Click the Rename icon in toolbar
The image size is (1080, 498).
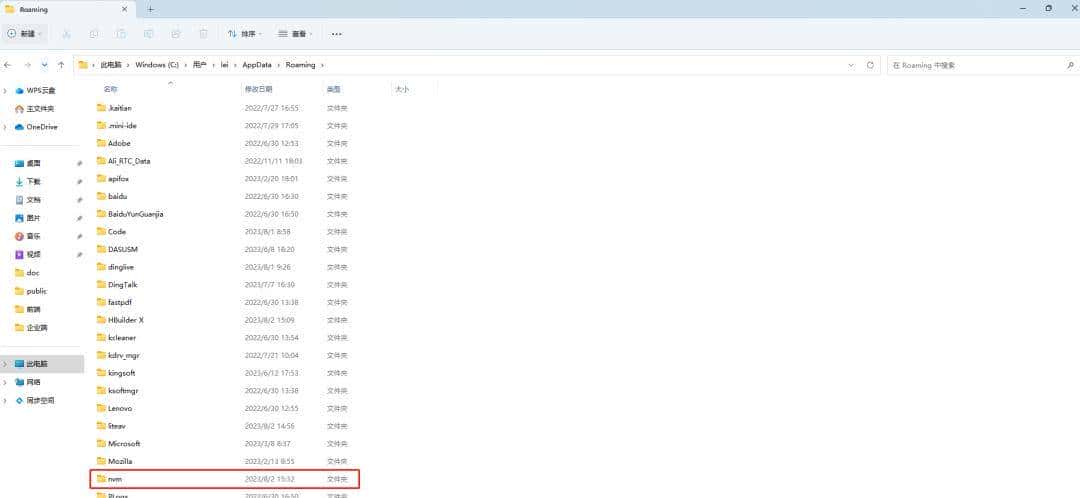pyautogui.click(x=149, y=34)
